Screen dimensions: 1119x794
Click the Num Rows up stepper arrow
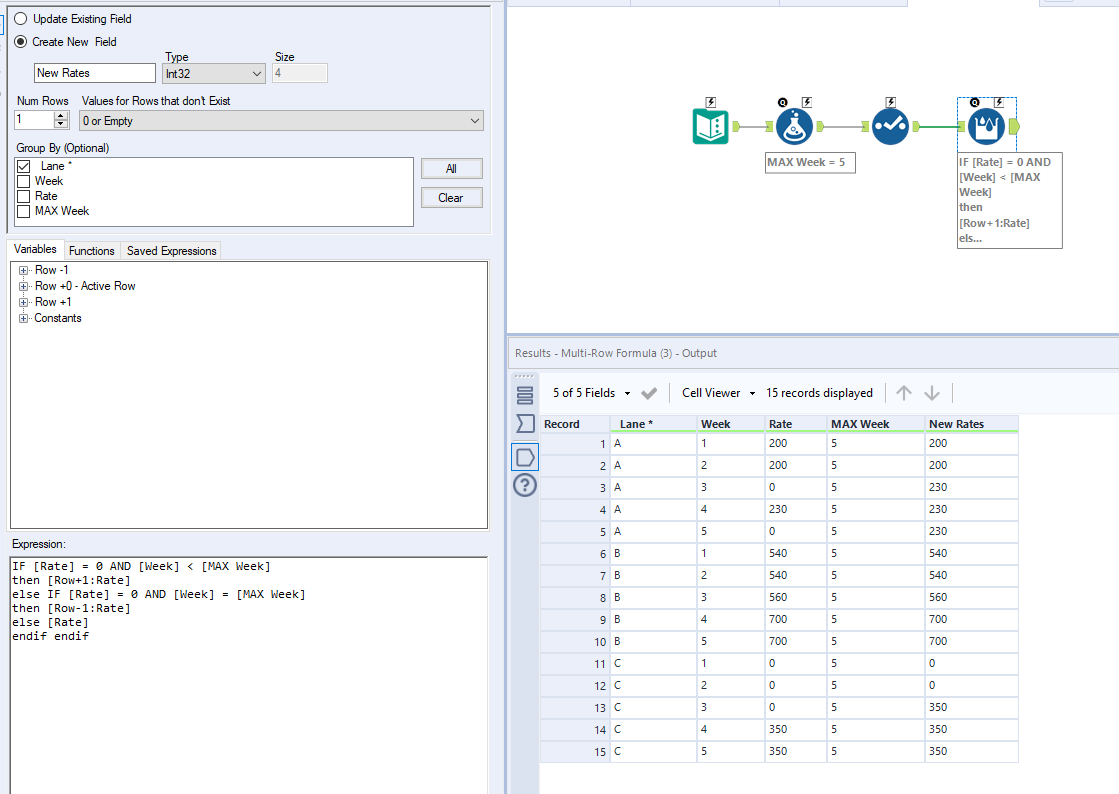coord(60,114)
